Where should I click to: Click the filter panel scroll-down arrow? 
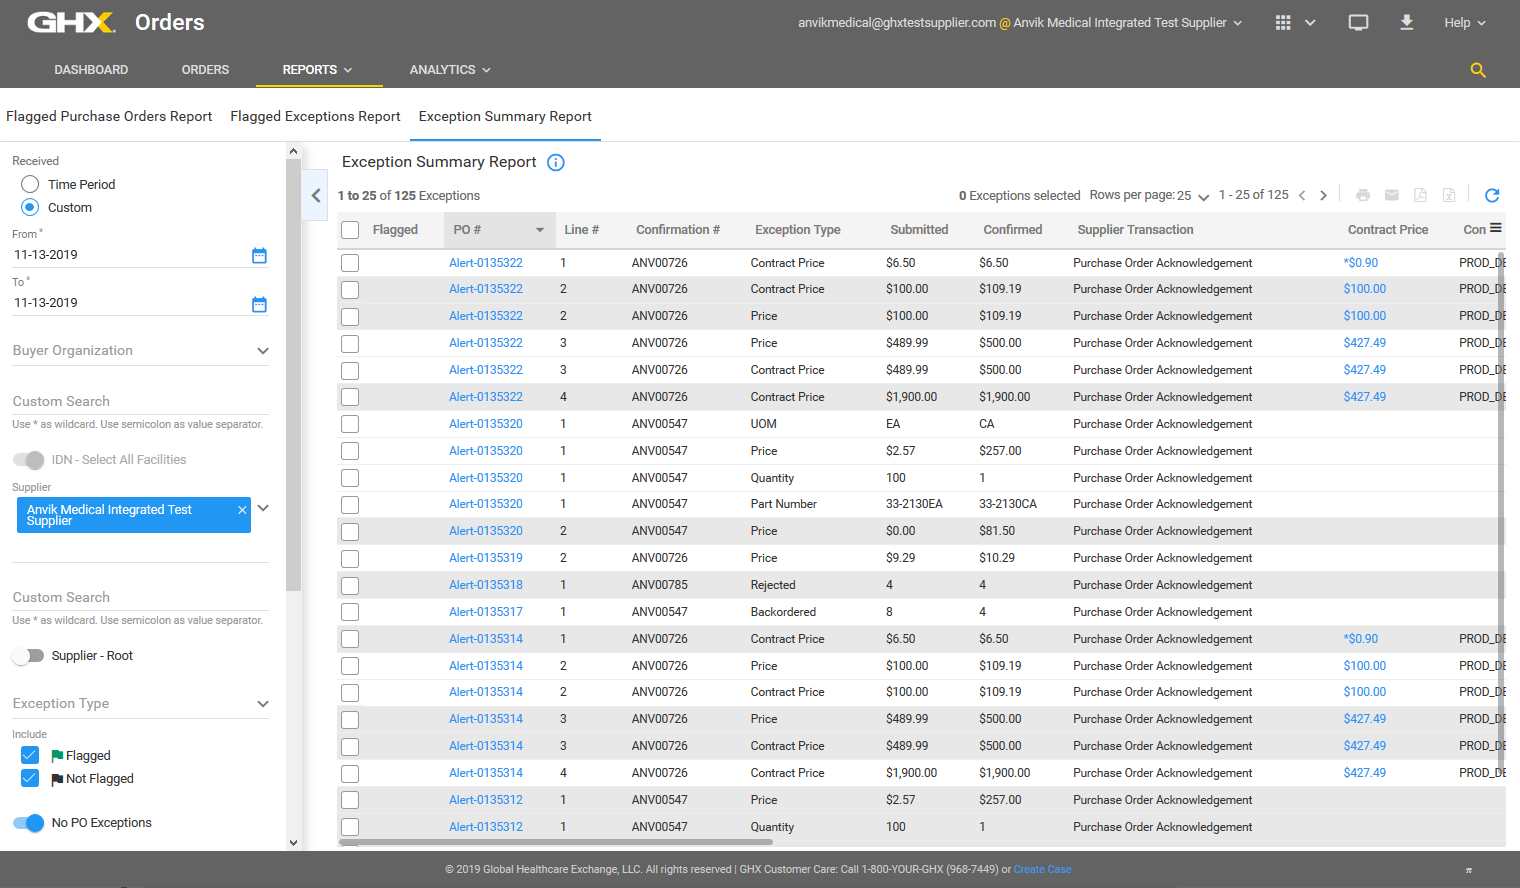point(293,843)
